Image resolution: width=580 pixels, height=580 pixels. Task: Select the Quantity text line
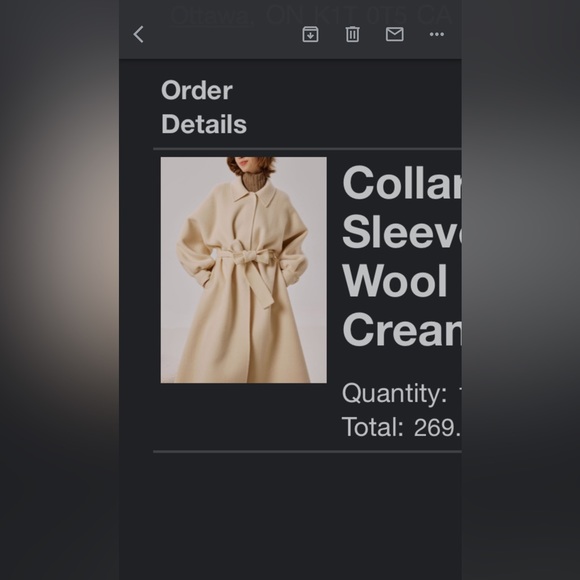pos(402,393)
